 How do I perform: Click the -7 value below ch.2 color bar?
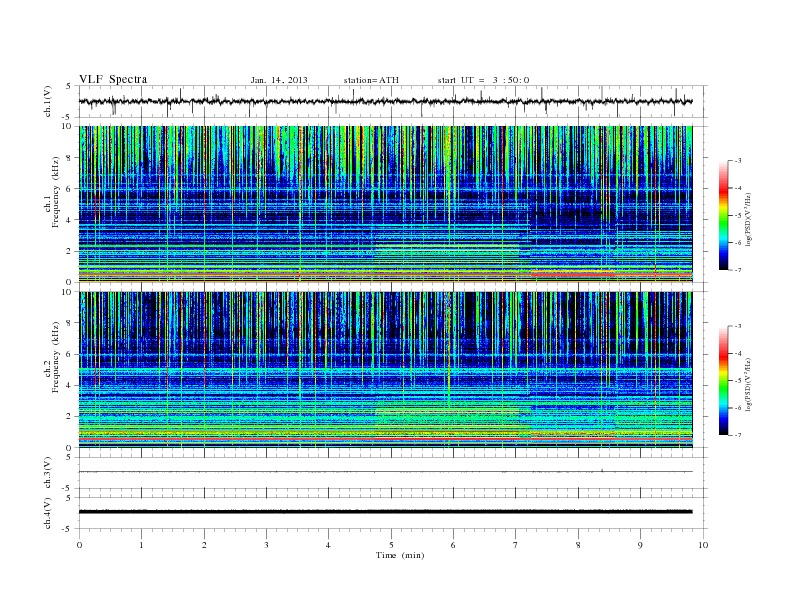(x=738, y=435)
